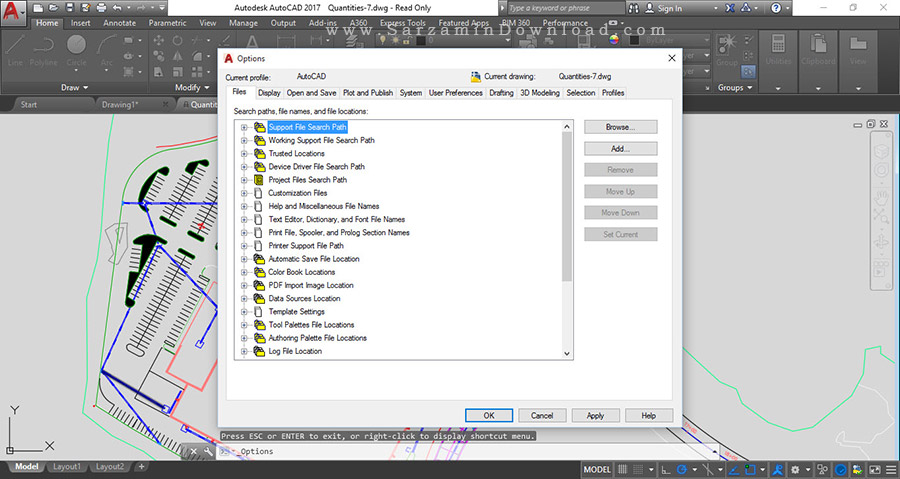Select the Rotate tool in Modify panel
Image resolution: width=900 pixels, height=479 pixels.
coord(178,40)
